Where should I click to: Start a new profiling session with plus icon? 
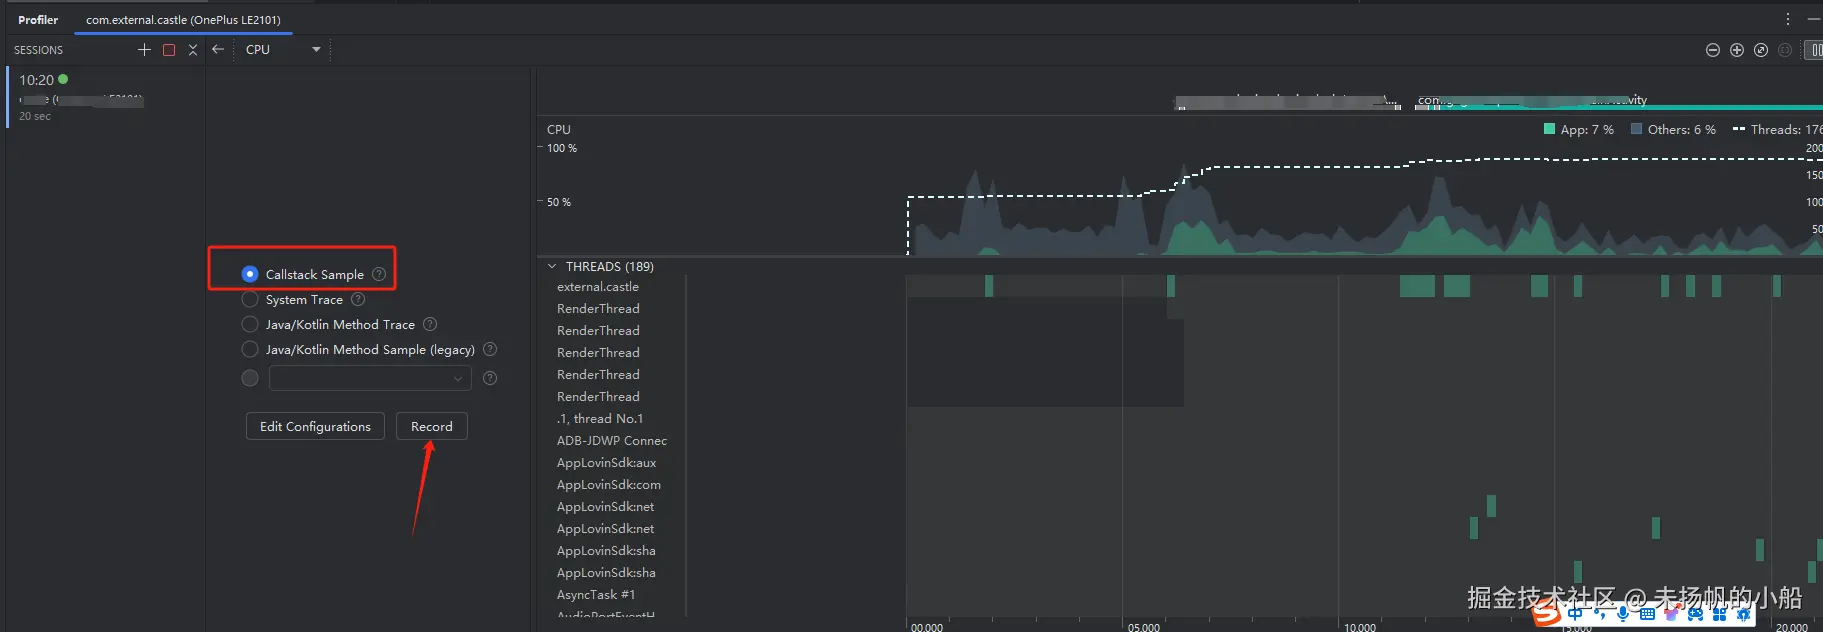pos(144,49)
